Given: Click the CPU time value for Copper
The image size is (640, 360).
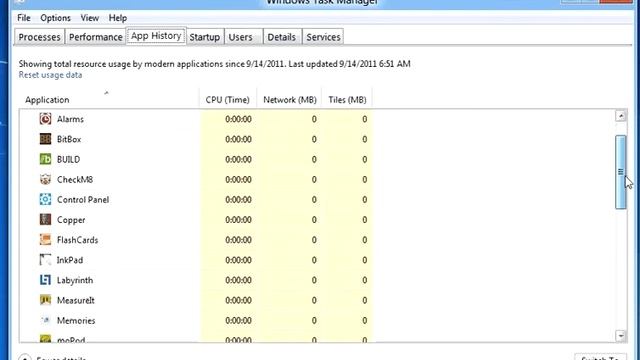Looking at the screenshot, I should pos(238,220).
